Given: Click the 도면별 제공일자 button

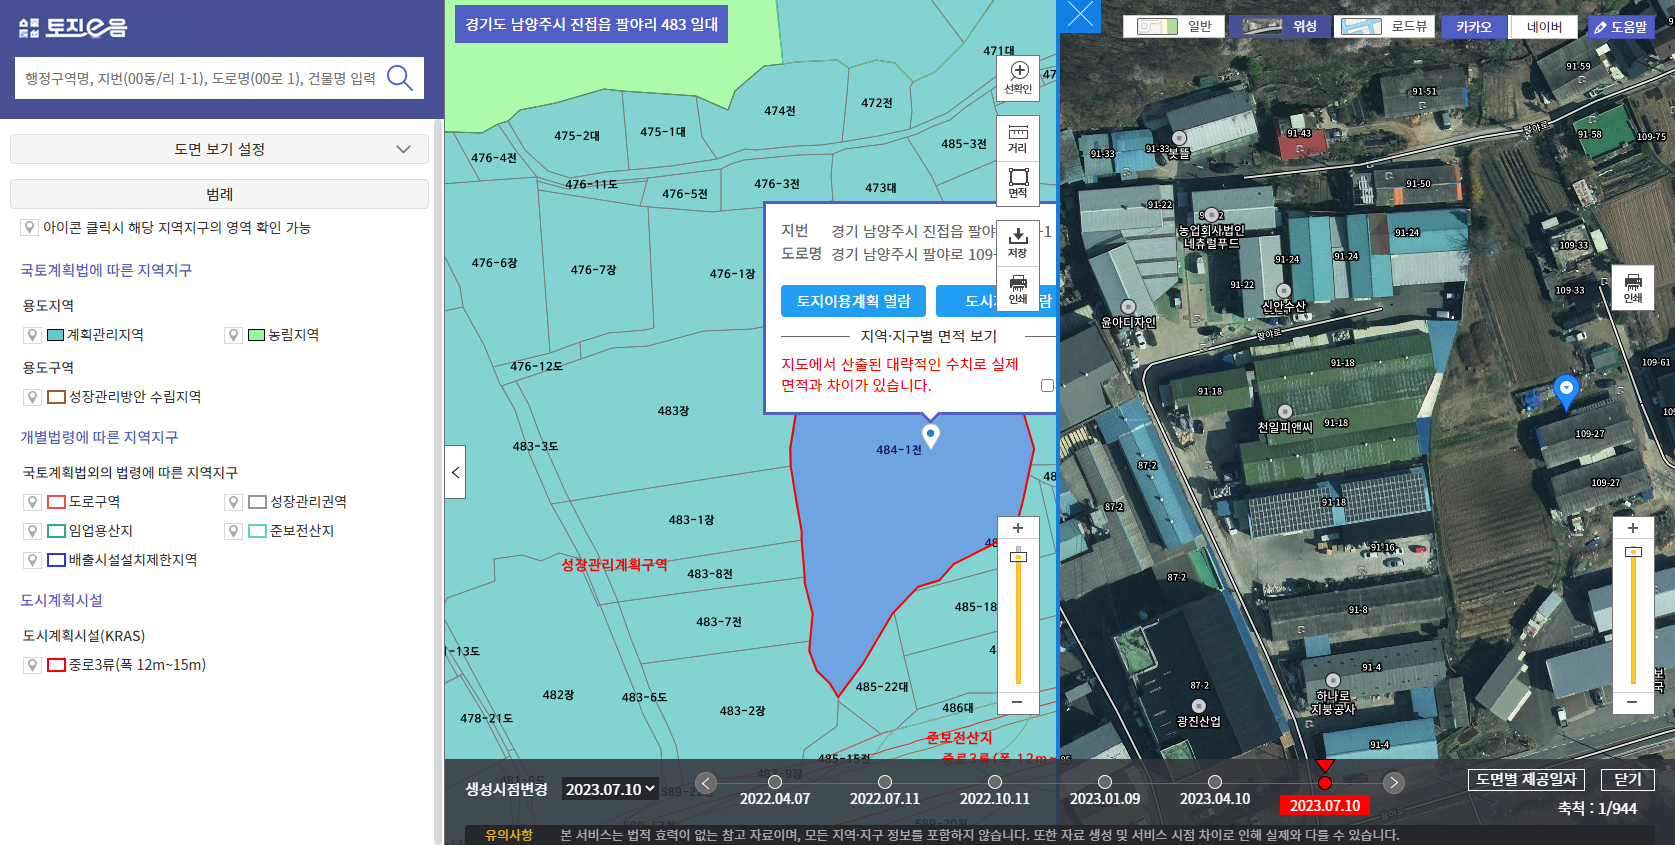Looking at the screenshot, I should pyautogui.click(x=1526, y=779).
